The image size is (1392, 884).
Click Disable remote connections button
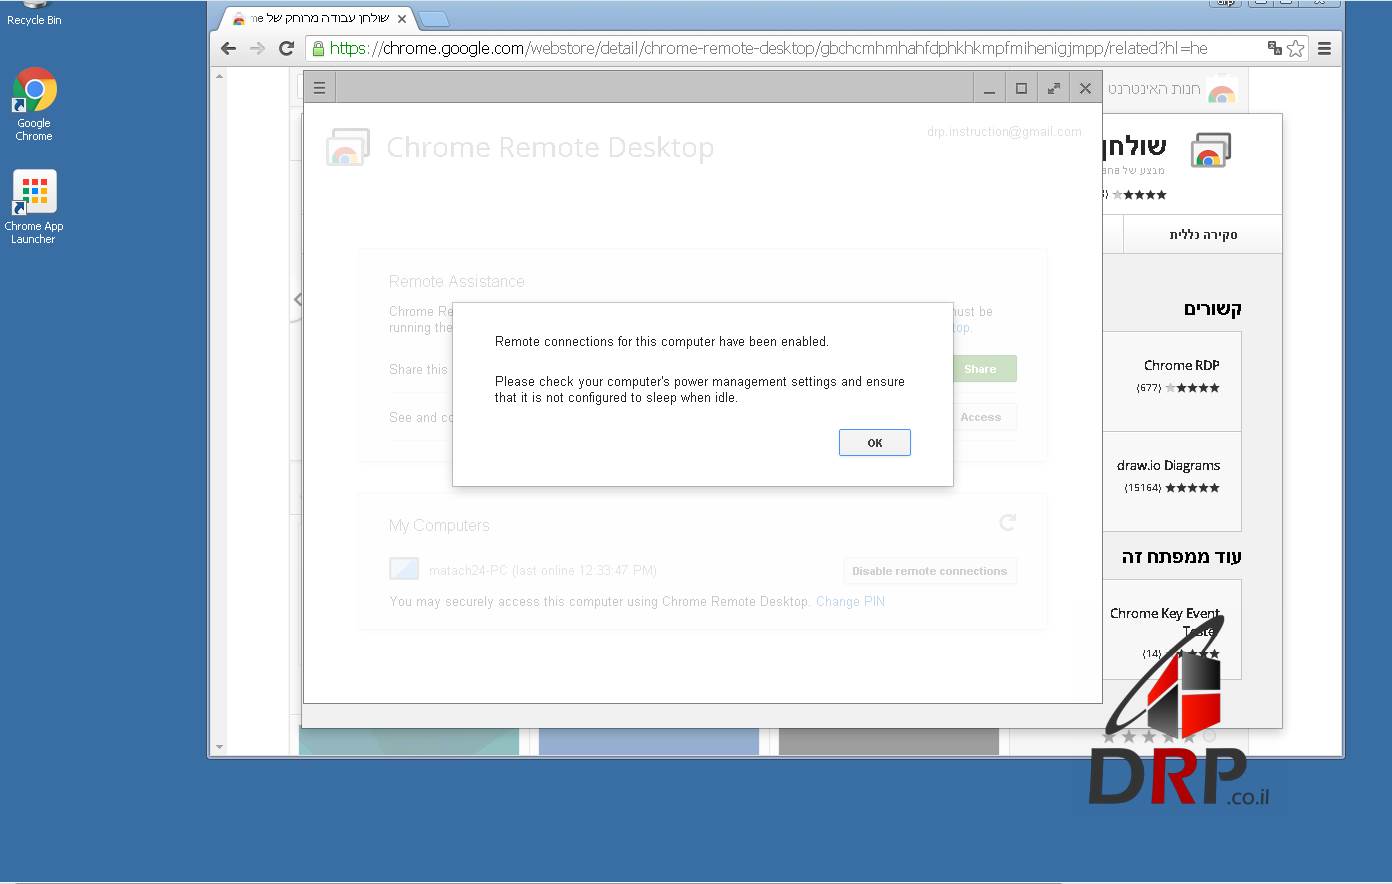929,571
